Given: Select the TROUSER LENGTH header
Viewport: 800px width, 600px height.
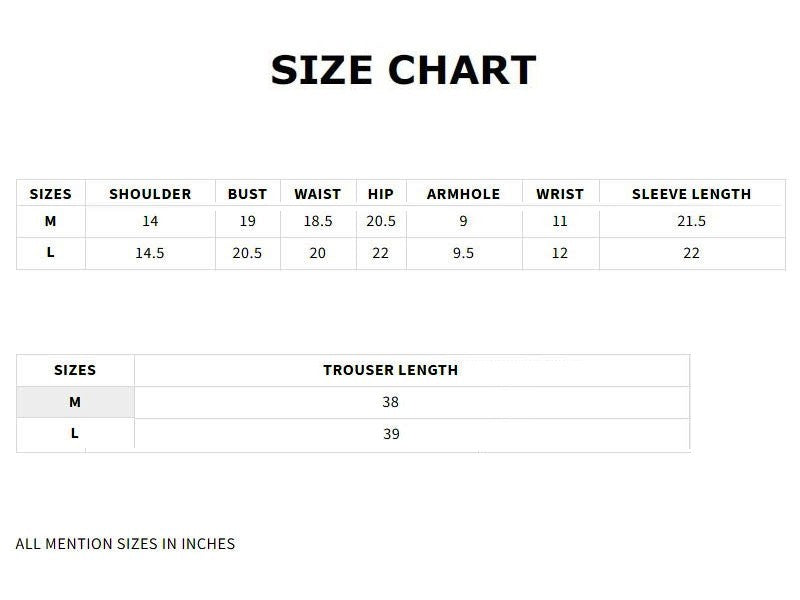Looking at the screenshot, I should coord(390,370).
